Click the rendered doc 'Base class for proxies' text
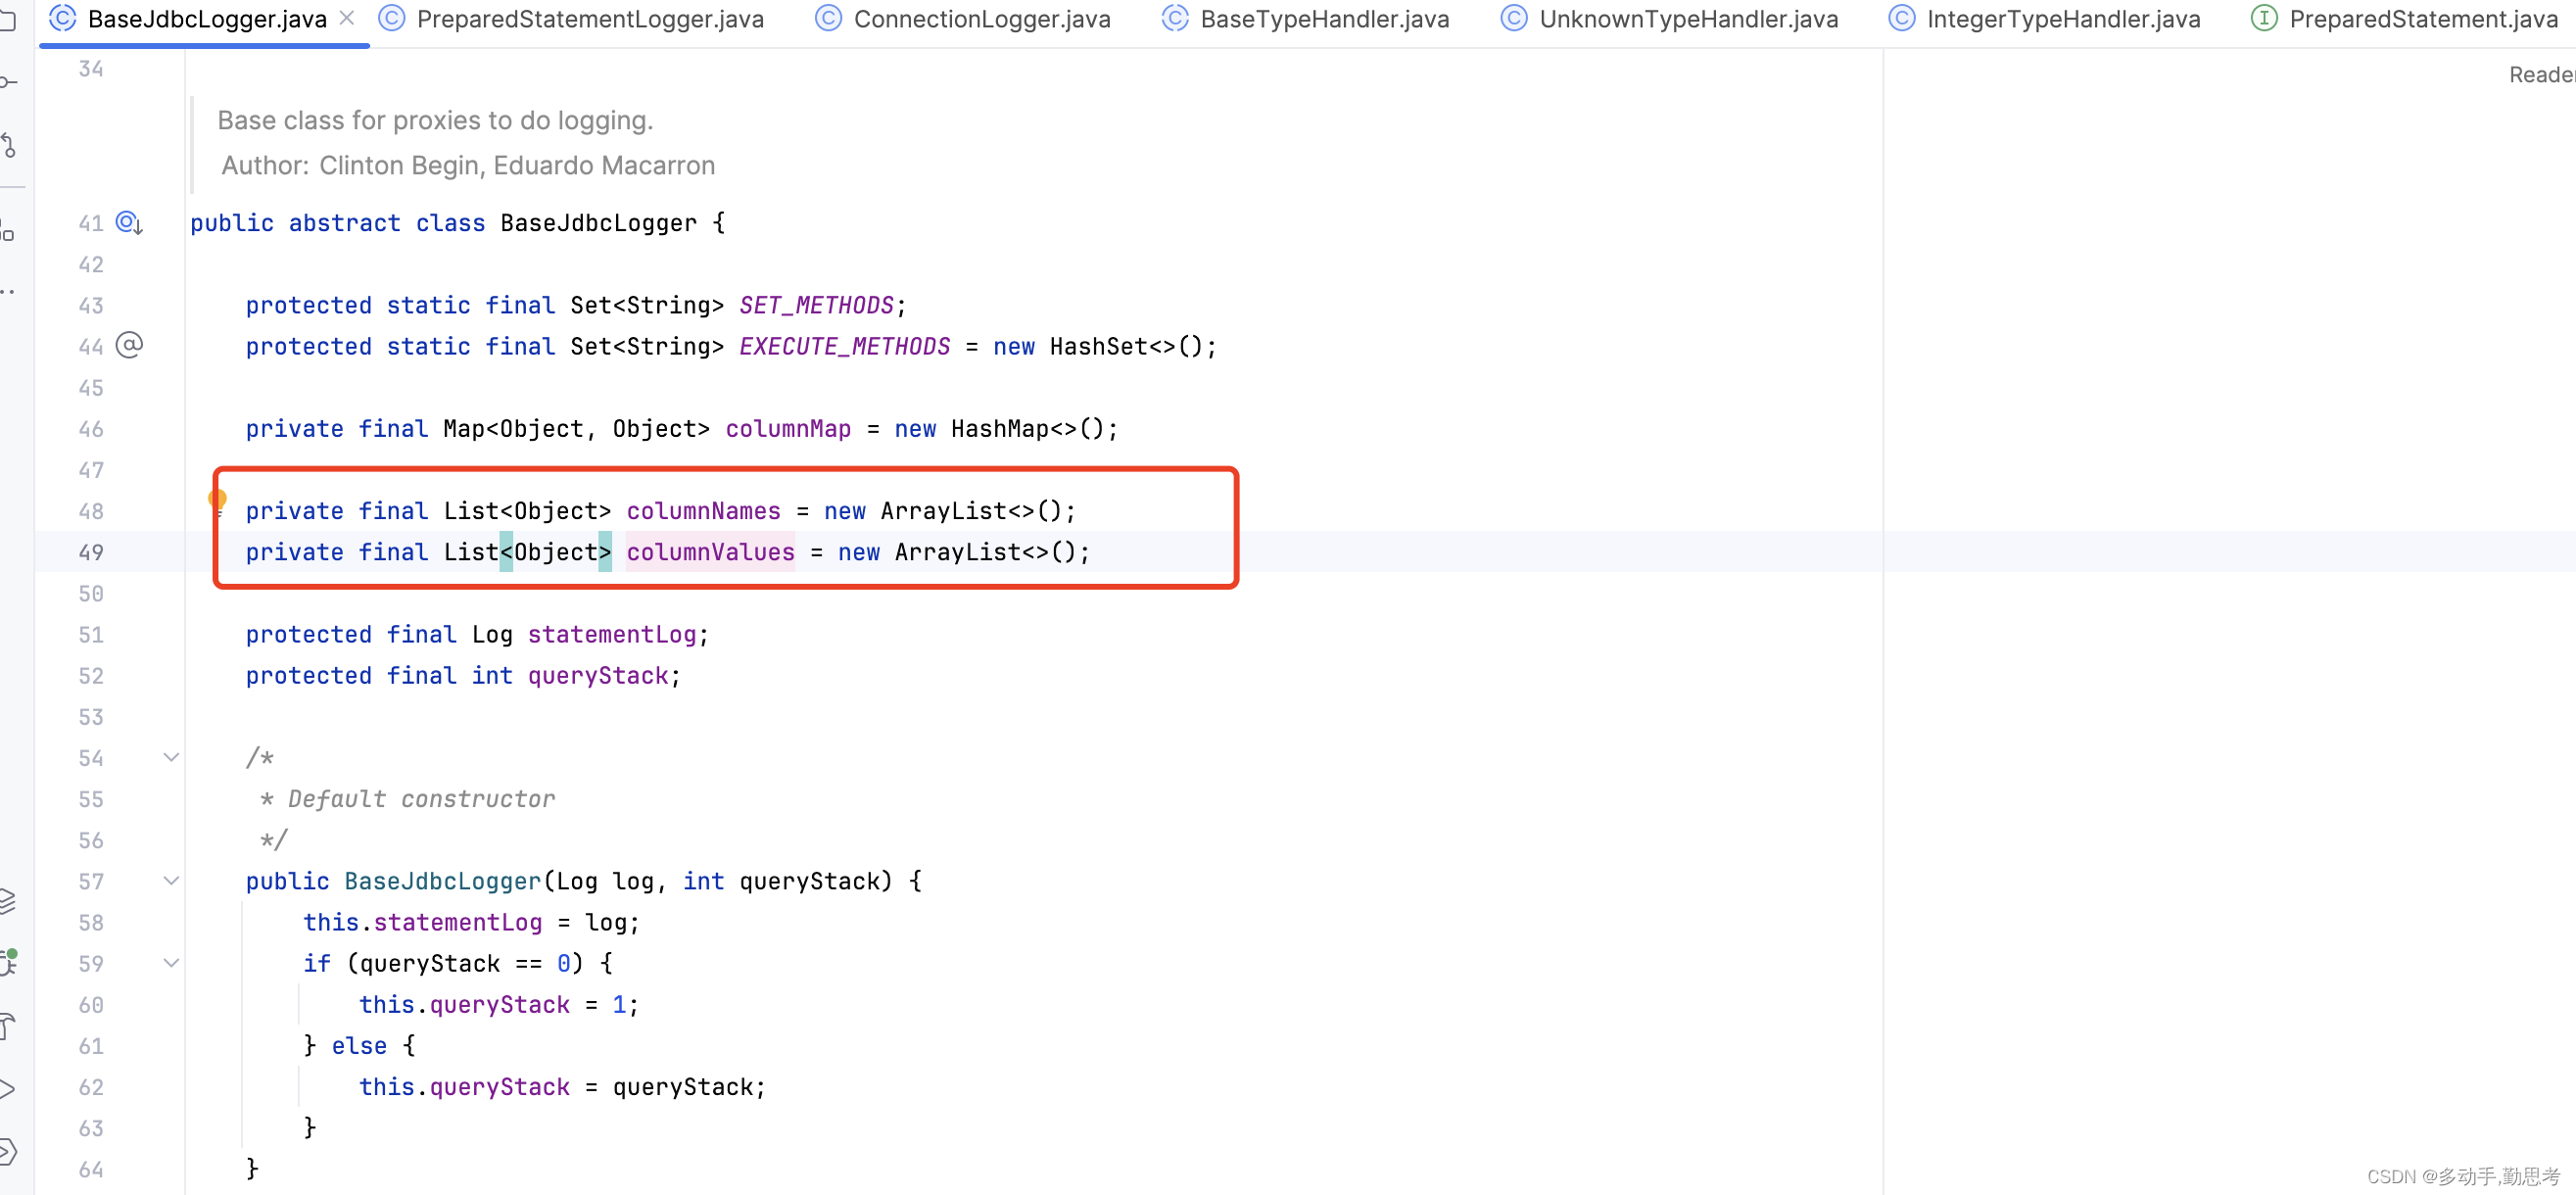This screenshot has width=2576, height=1195. 435,120
